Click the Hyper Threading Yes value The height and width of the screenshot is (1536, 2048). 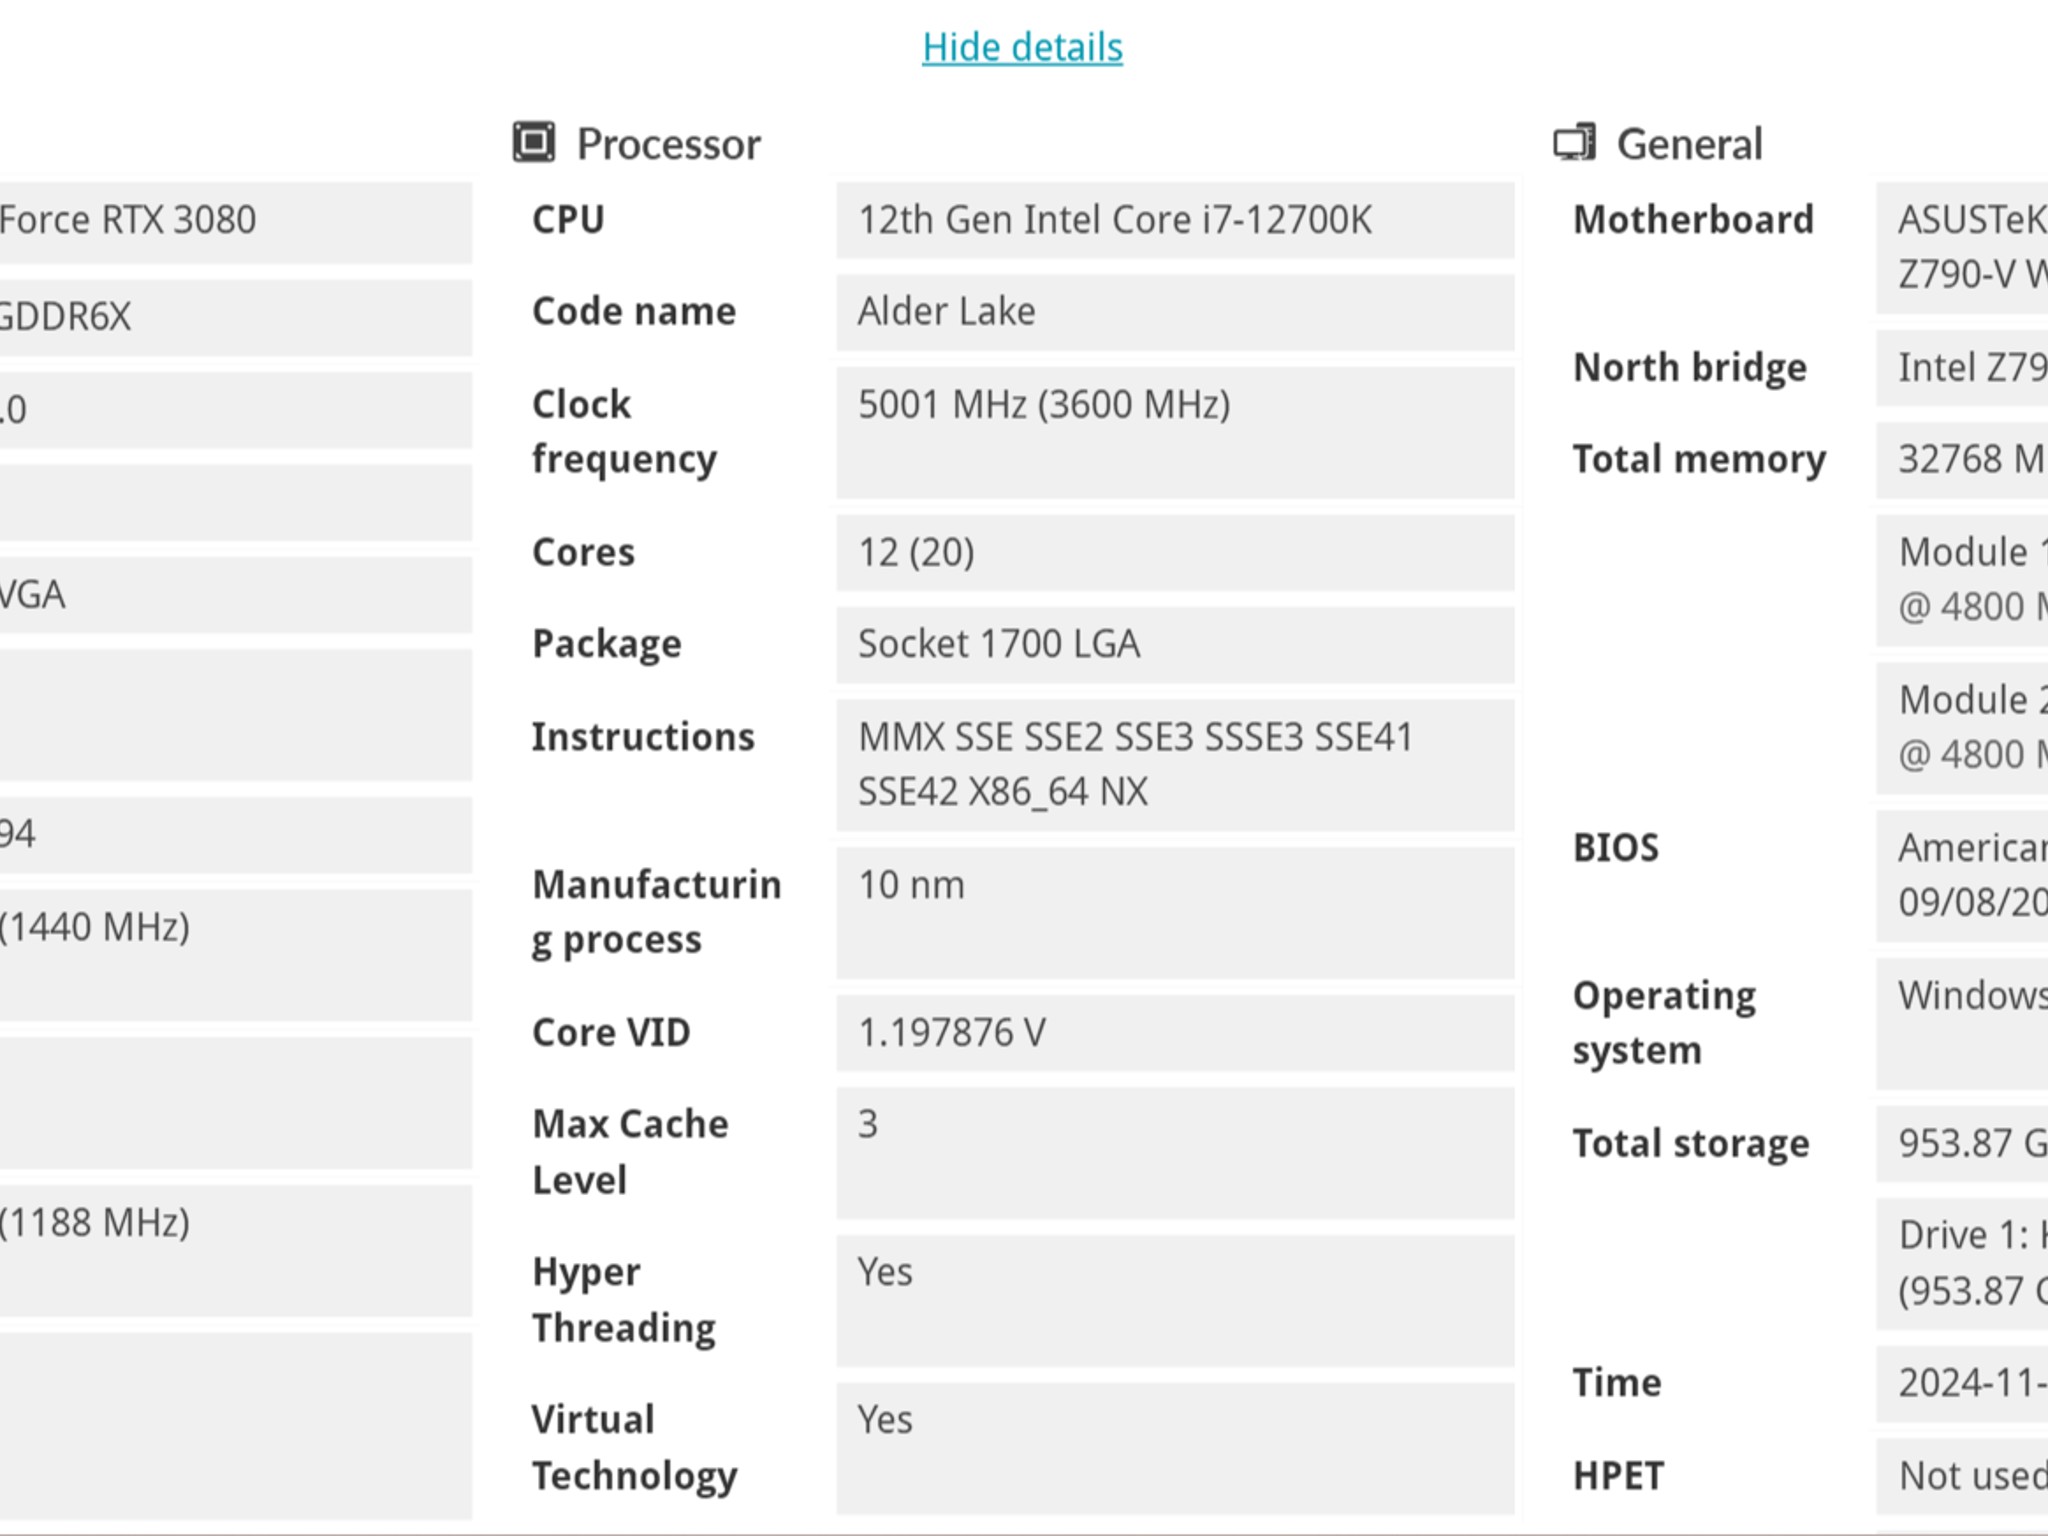pyautogui.click(x=1175, y=1300)
